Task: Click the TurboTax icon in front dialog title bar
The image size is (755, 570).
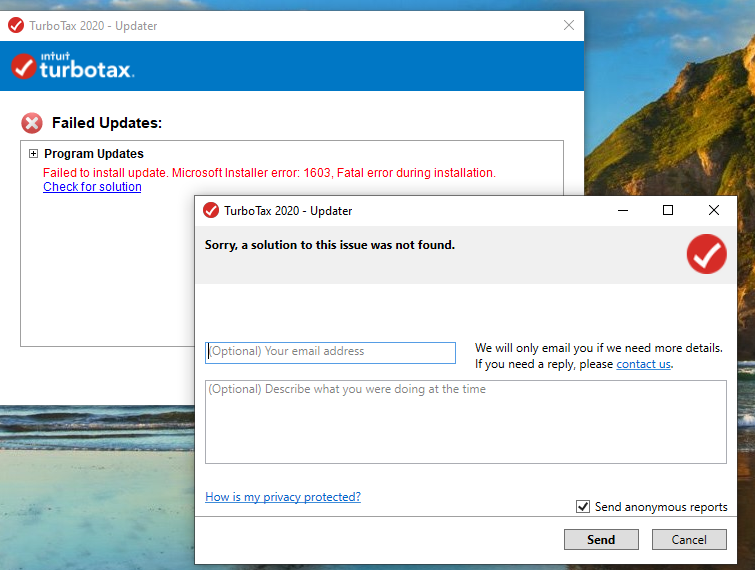Action: (x=211, y=210)
